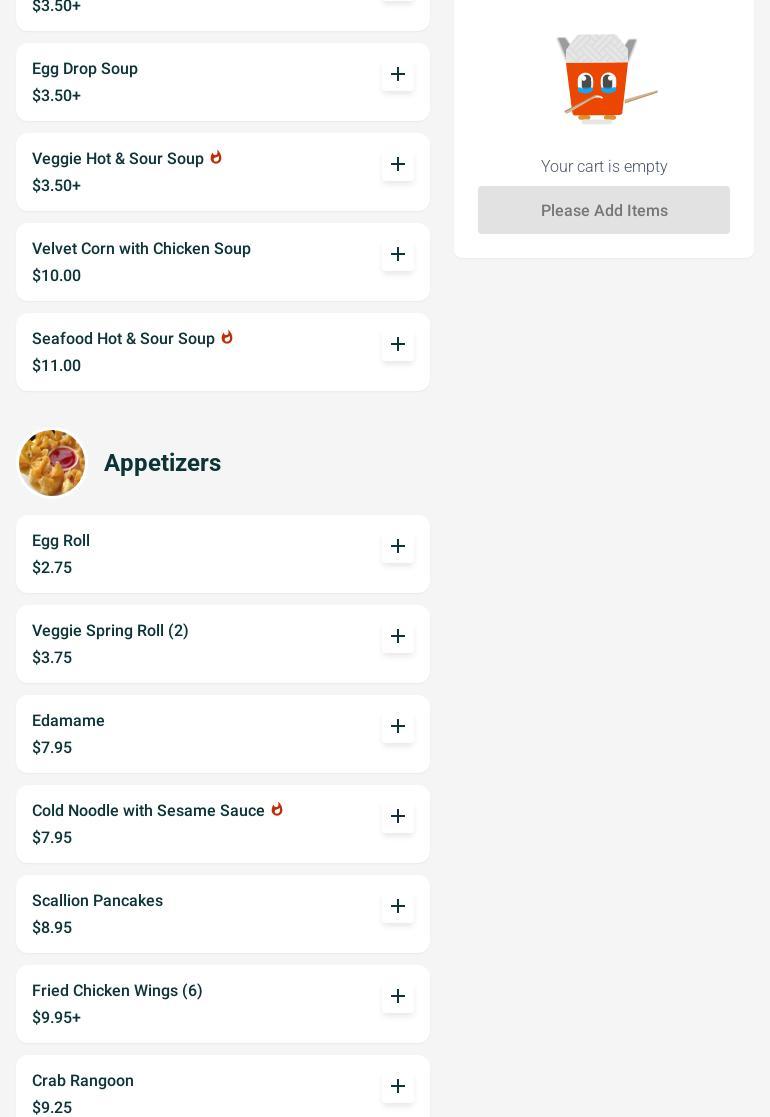Open Egg Drop Soup item name
Screen dimensions: 770x1117
click(85, 69)
